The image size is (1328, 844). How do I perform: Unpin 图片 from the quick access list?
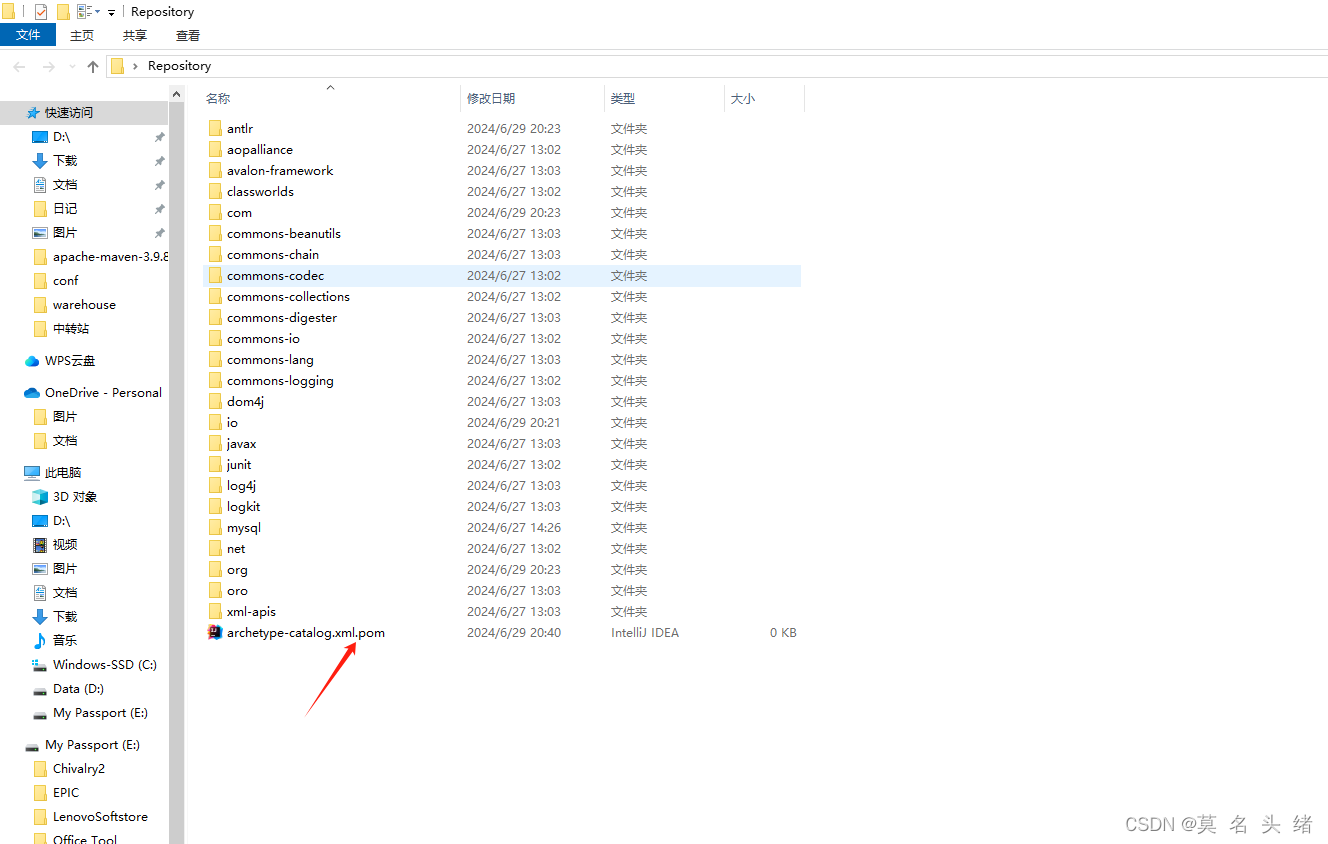coord(158,232)
